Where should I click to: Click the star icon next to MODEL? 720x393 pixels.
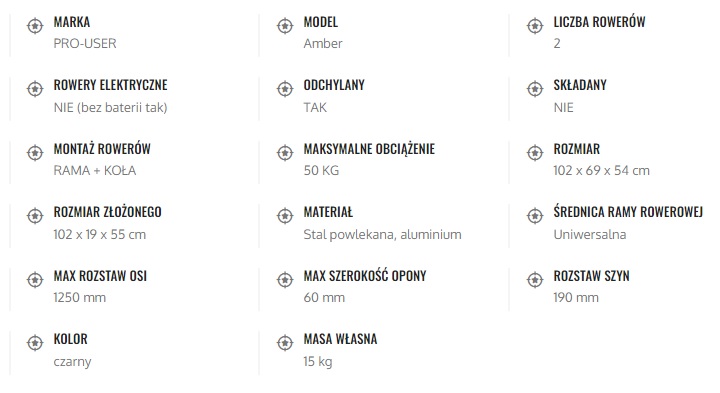click(x=285, y=26)
